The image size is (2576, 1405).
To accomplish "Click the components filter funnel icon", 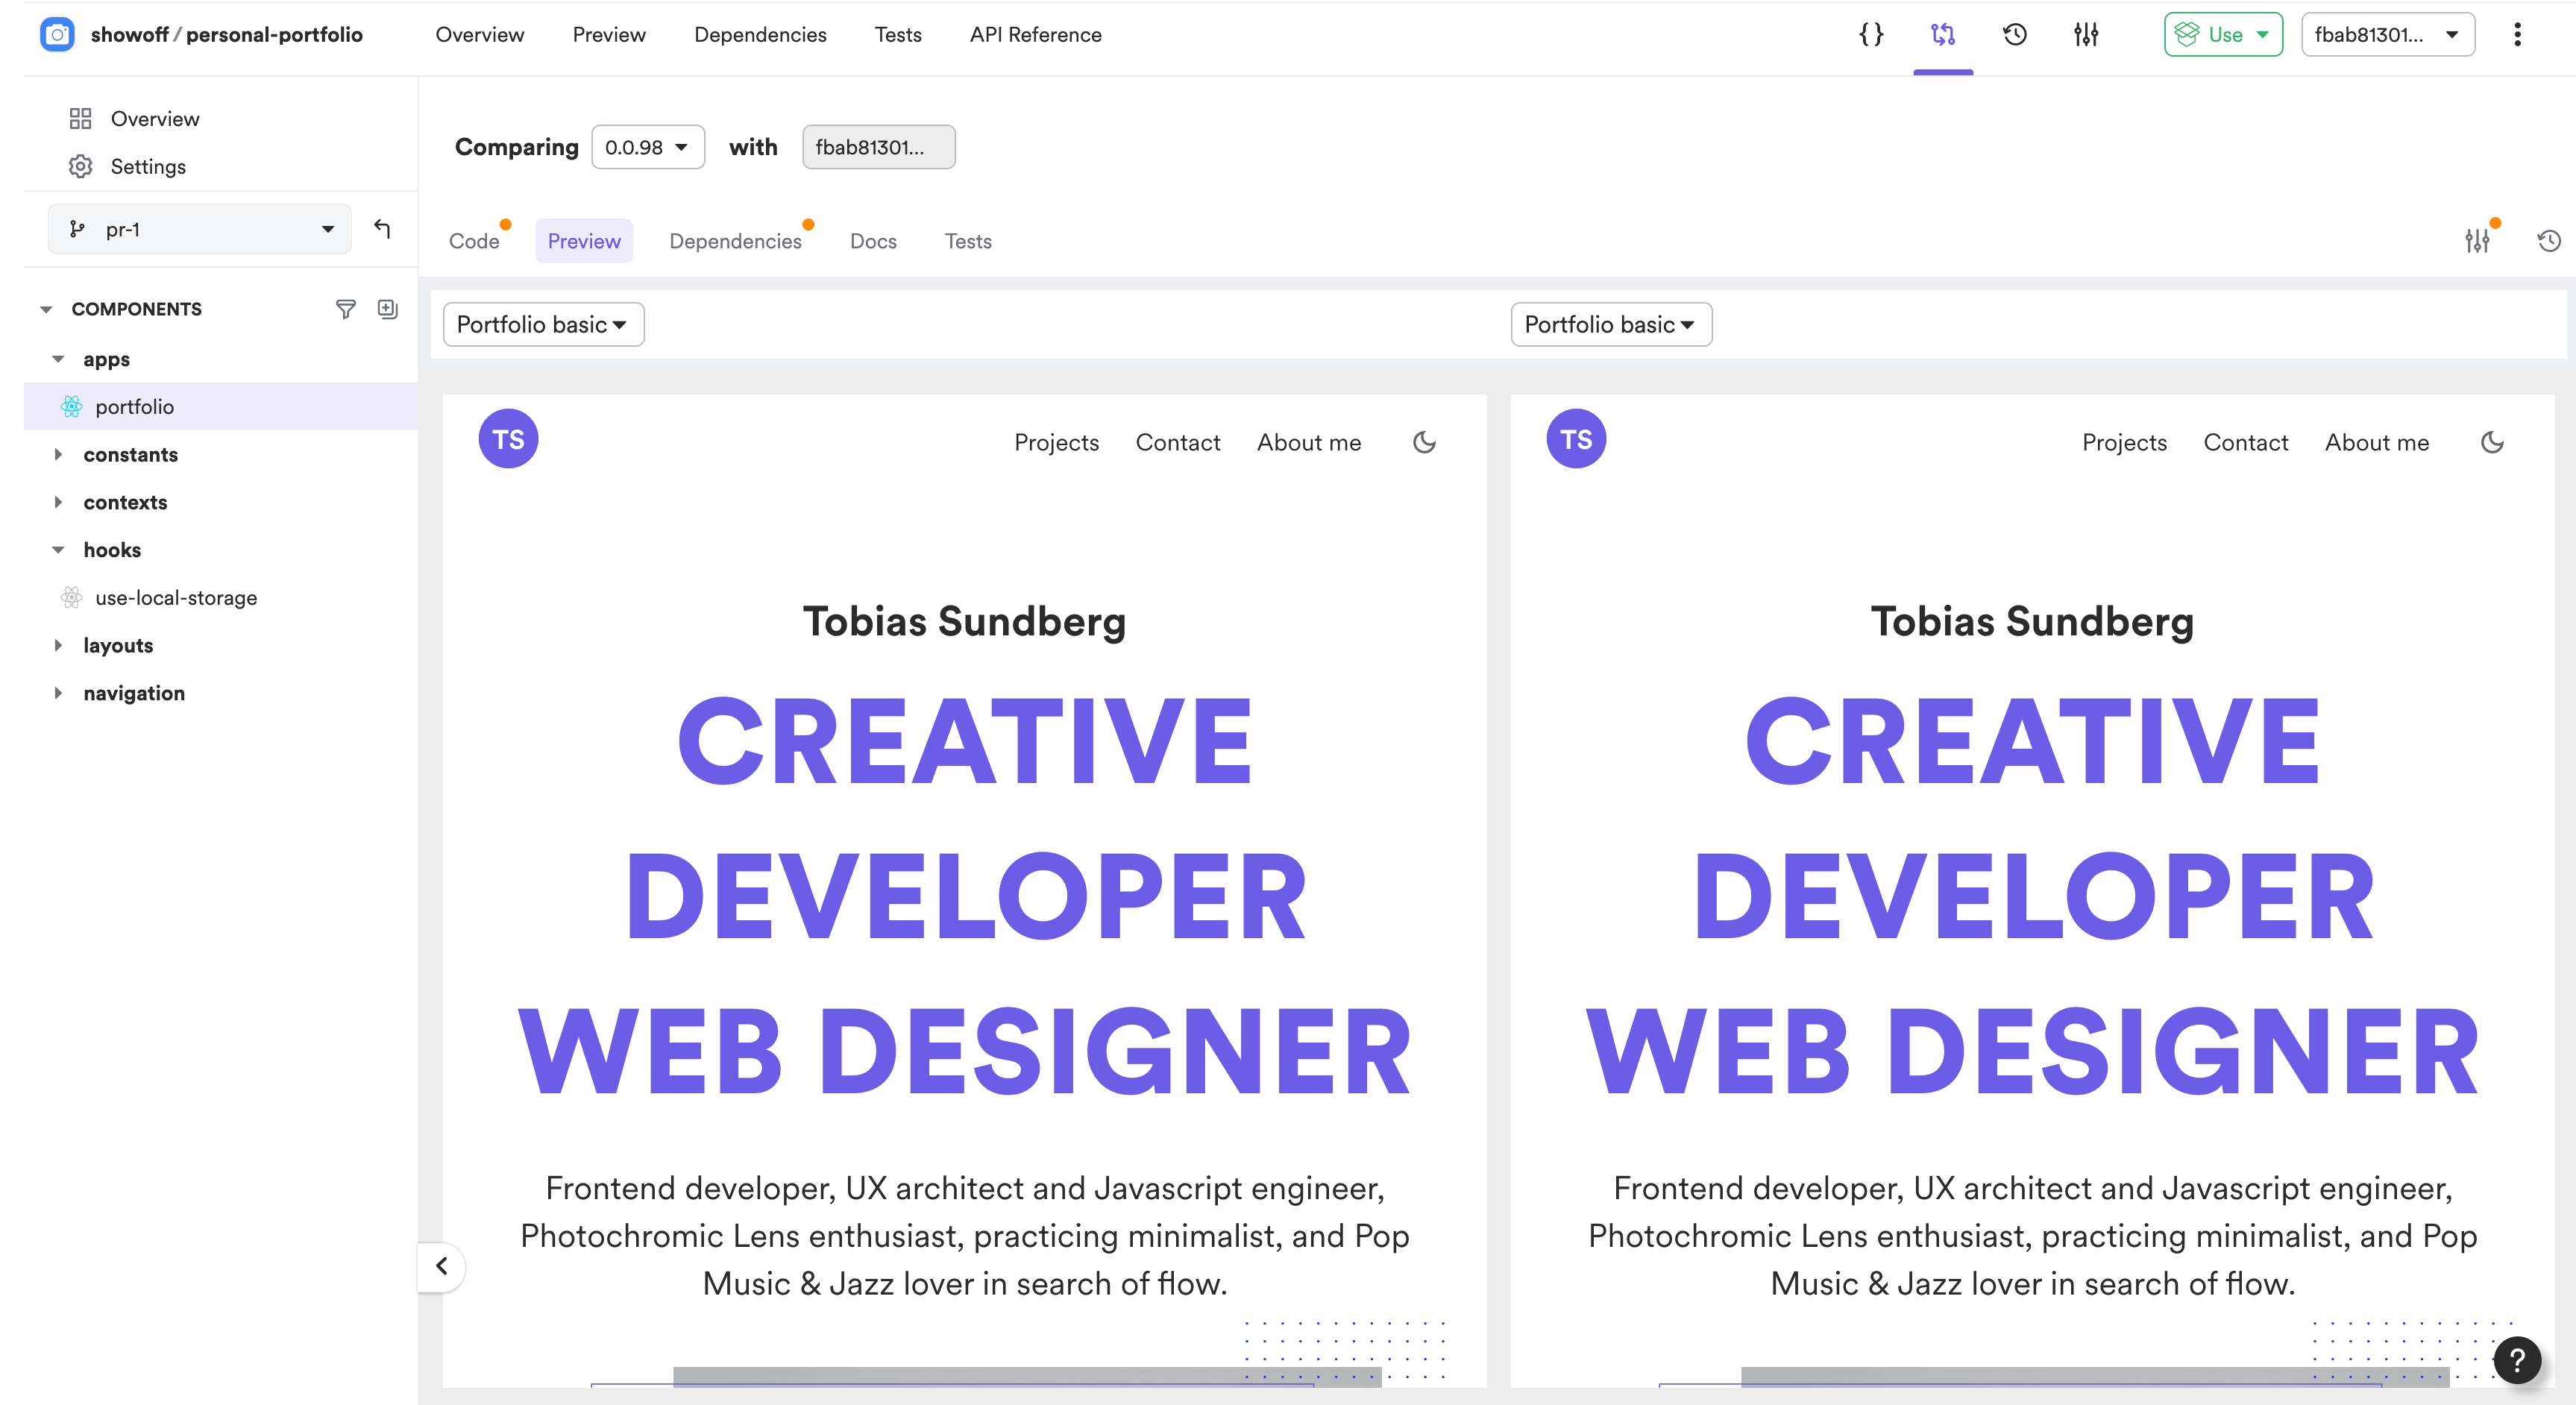I will pos(345,309).
